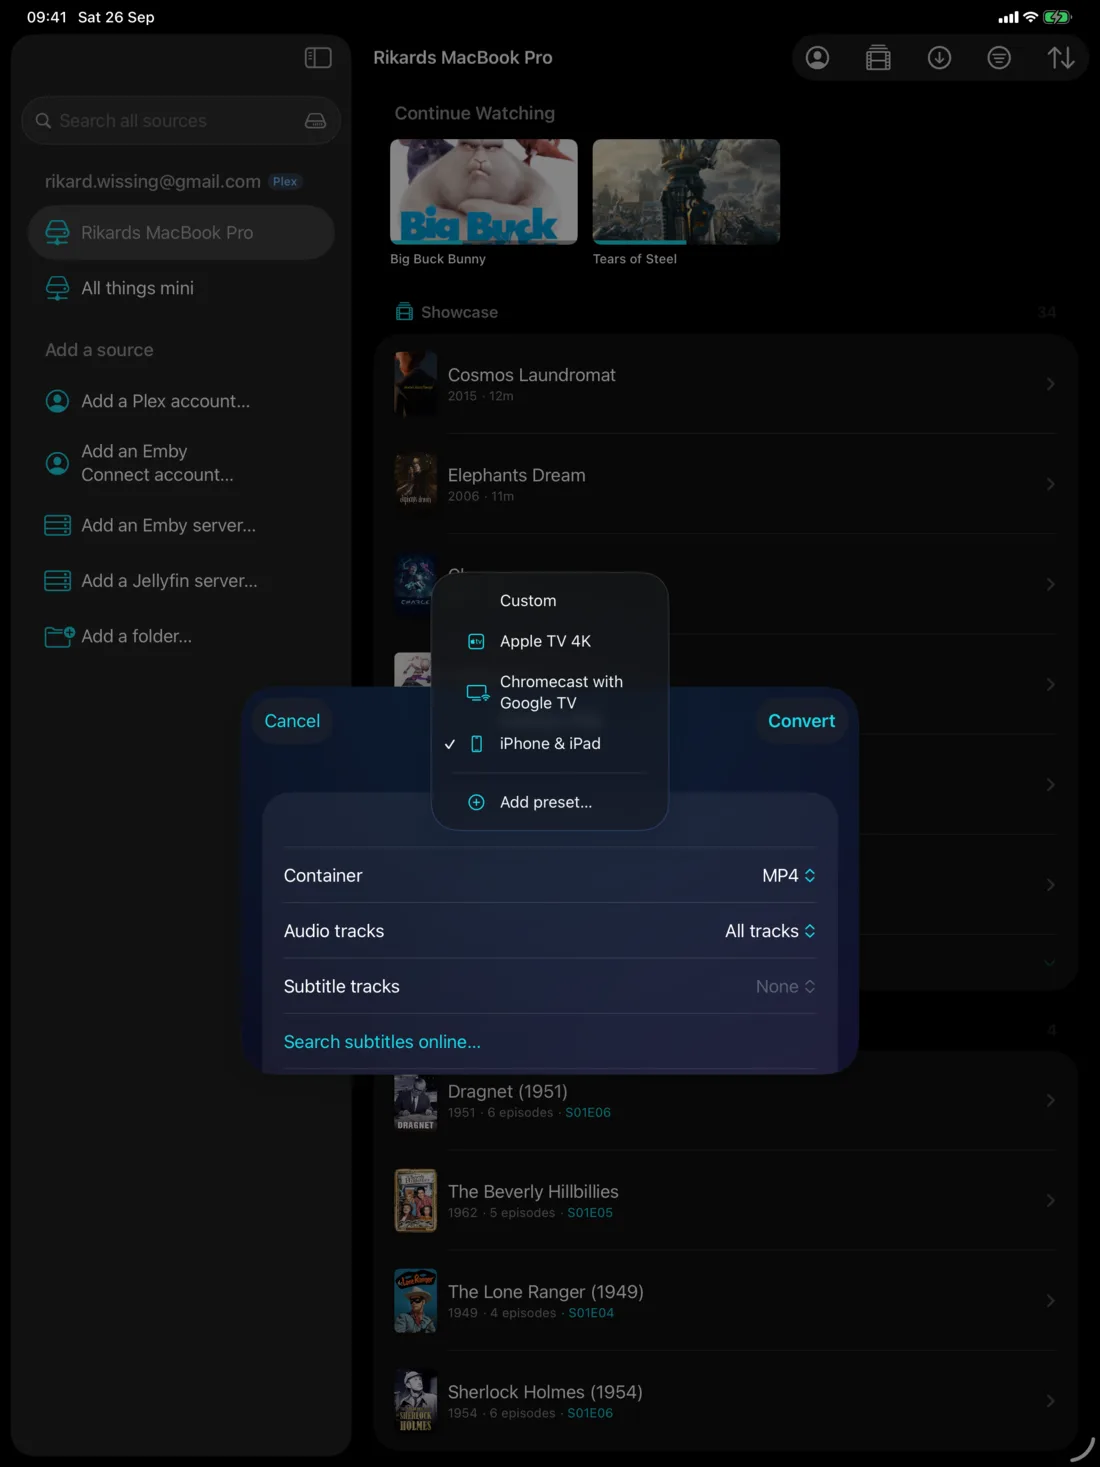Click the search magnifier icon
Screen dimensions: 1100x1467
click(x=43, y=121)
